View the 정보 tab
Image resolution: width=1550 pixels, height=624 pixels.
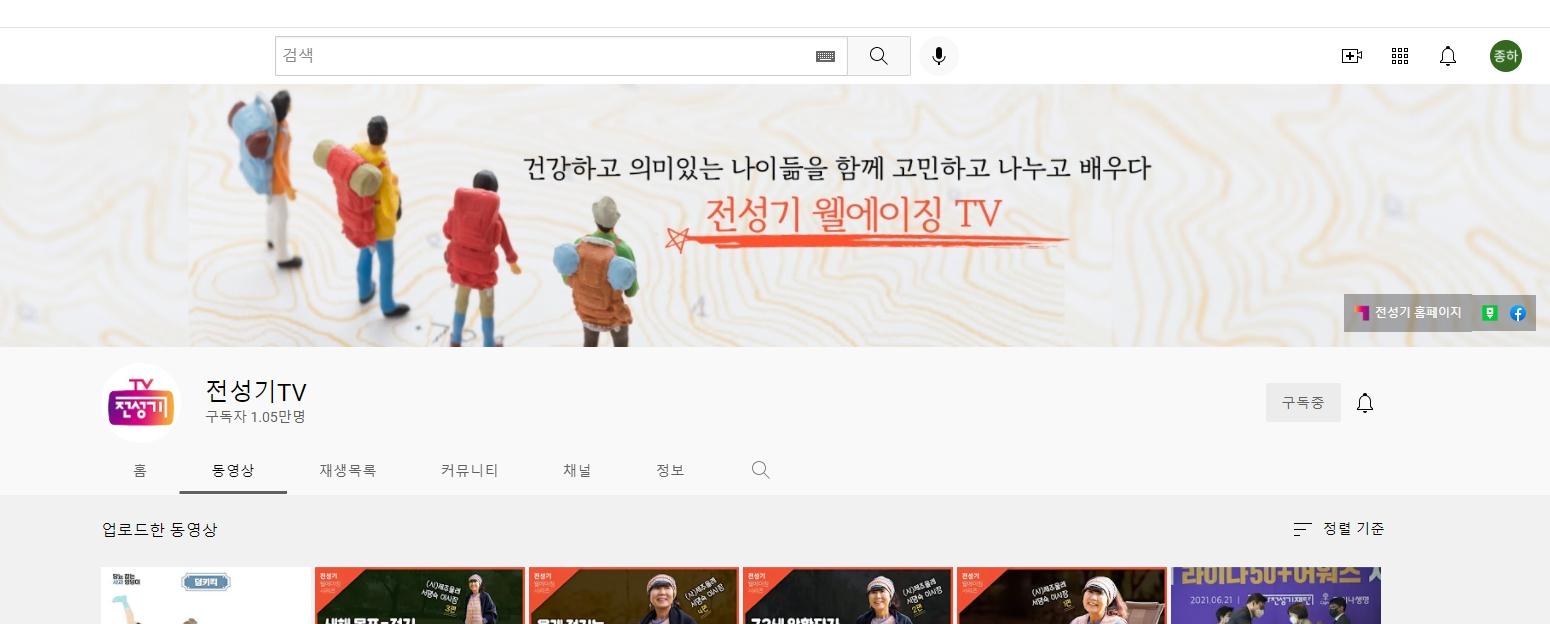point(670,470)
